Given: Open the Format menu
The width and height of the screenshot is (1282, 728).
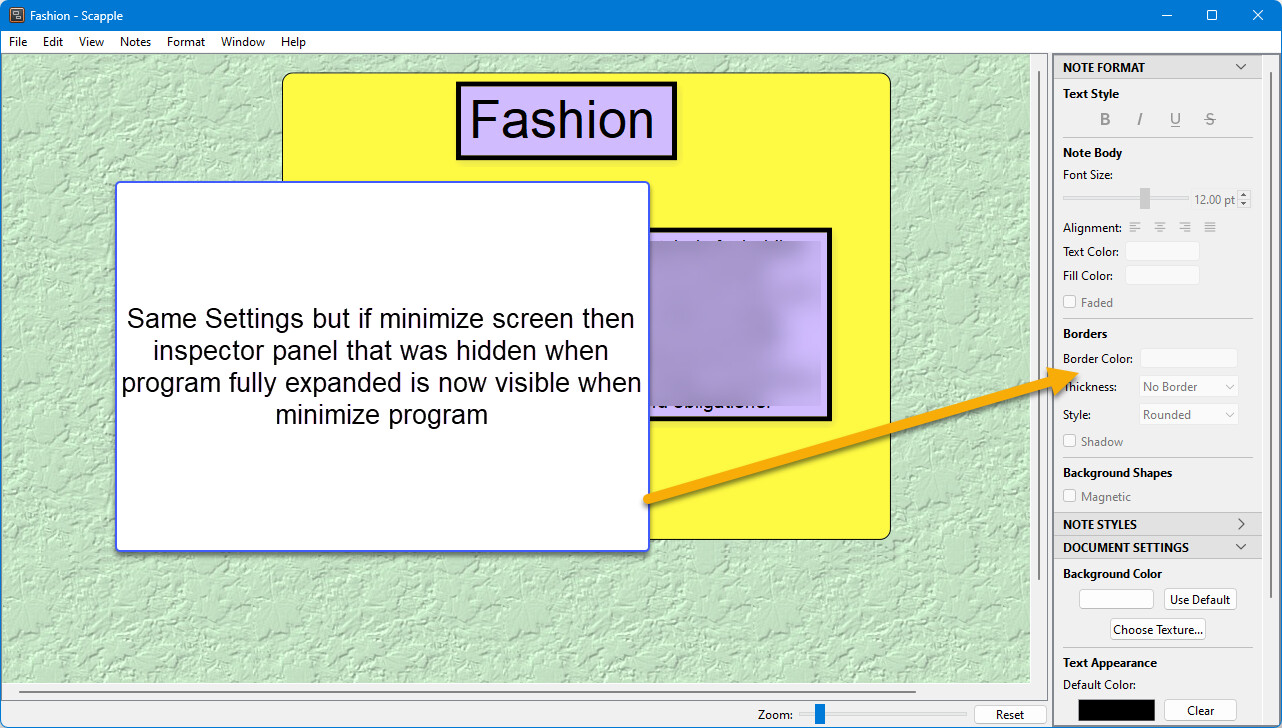Looking at the screenshot, I should (x=186, y=42).
